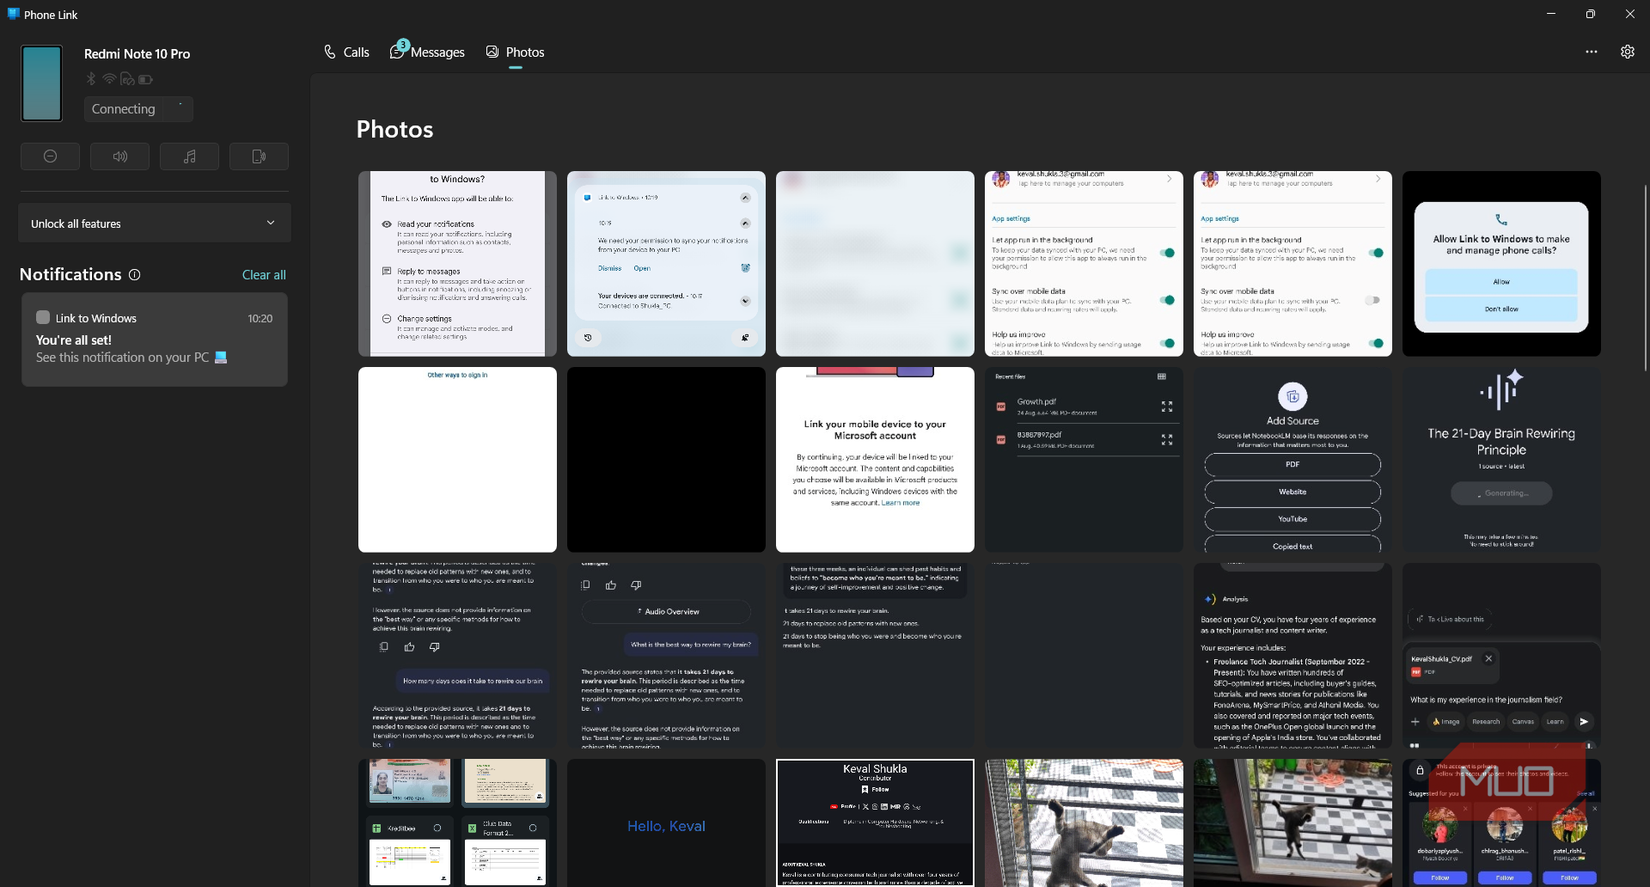1650x887 pixels.
Task: Switch to the Messages tab
Action: [x=427, y=52]
